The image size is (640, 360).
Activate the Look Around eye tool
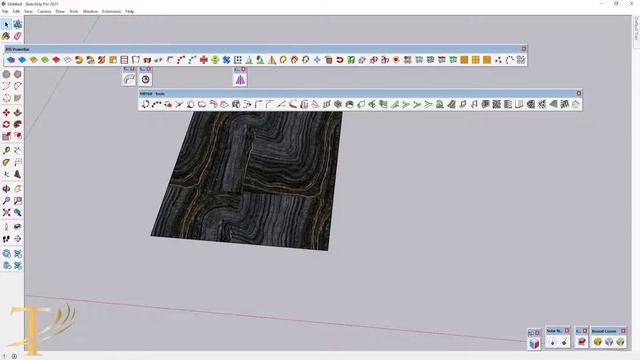click(x=18, y=227)
